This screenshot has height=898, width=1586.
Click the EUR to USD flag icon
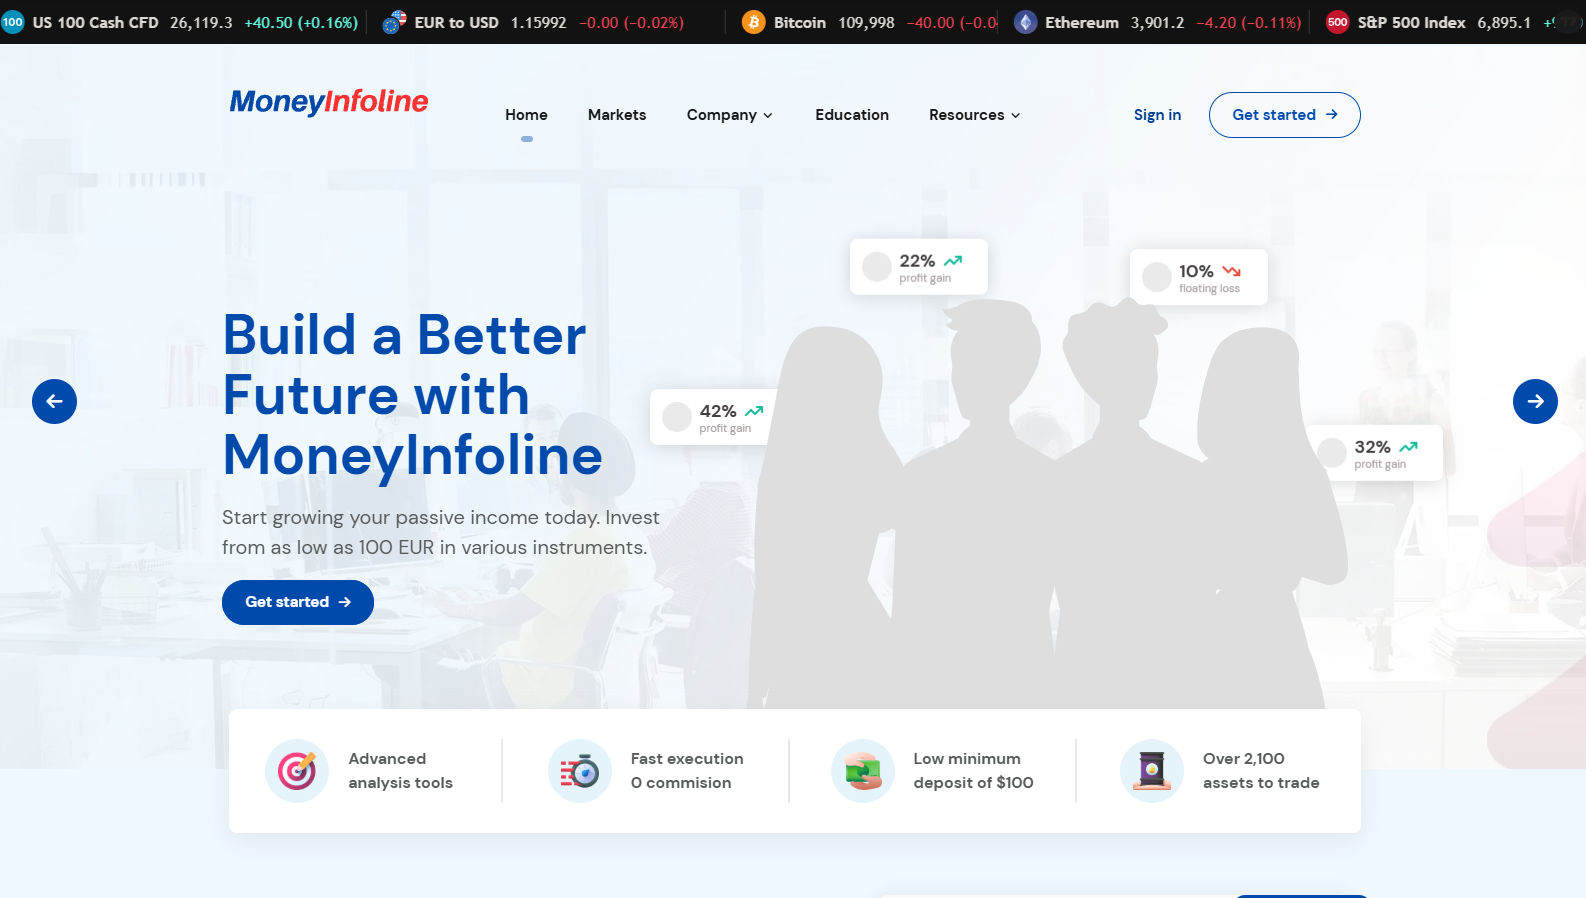(x=395, y=22)
